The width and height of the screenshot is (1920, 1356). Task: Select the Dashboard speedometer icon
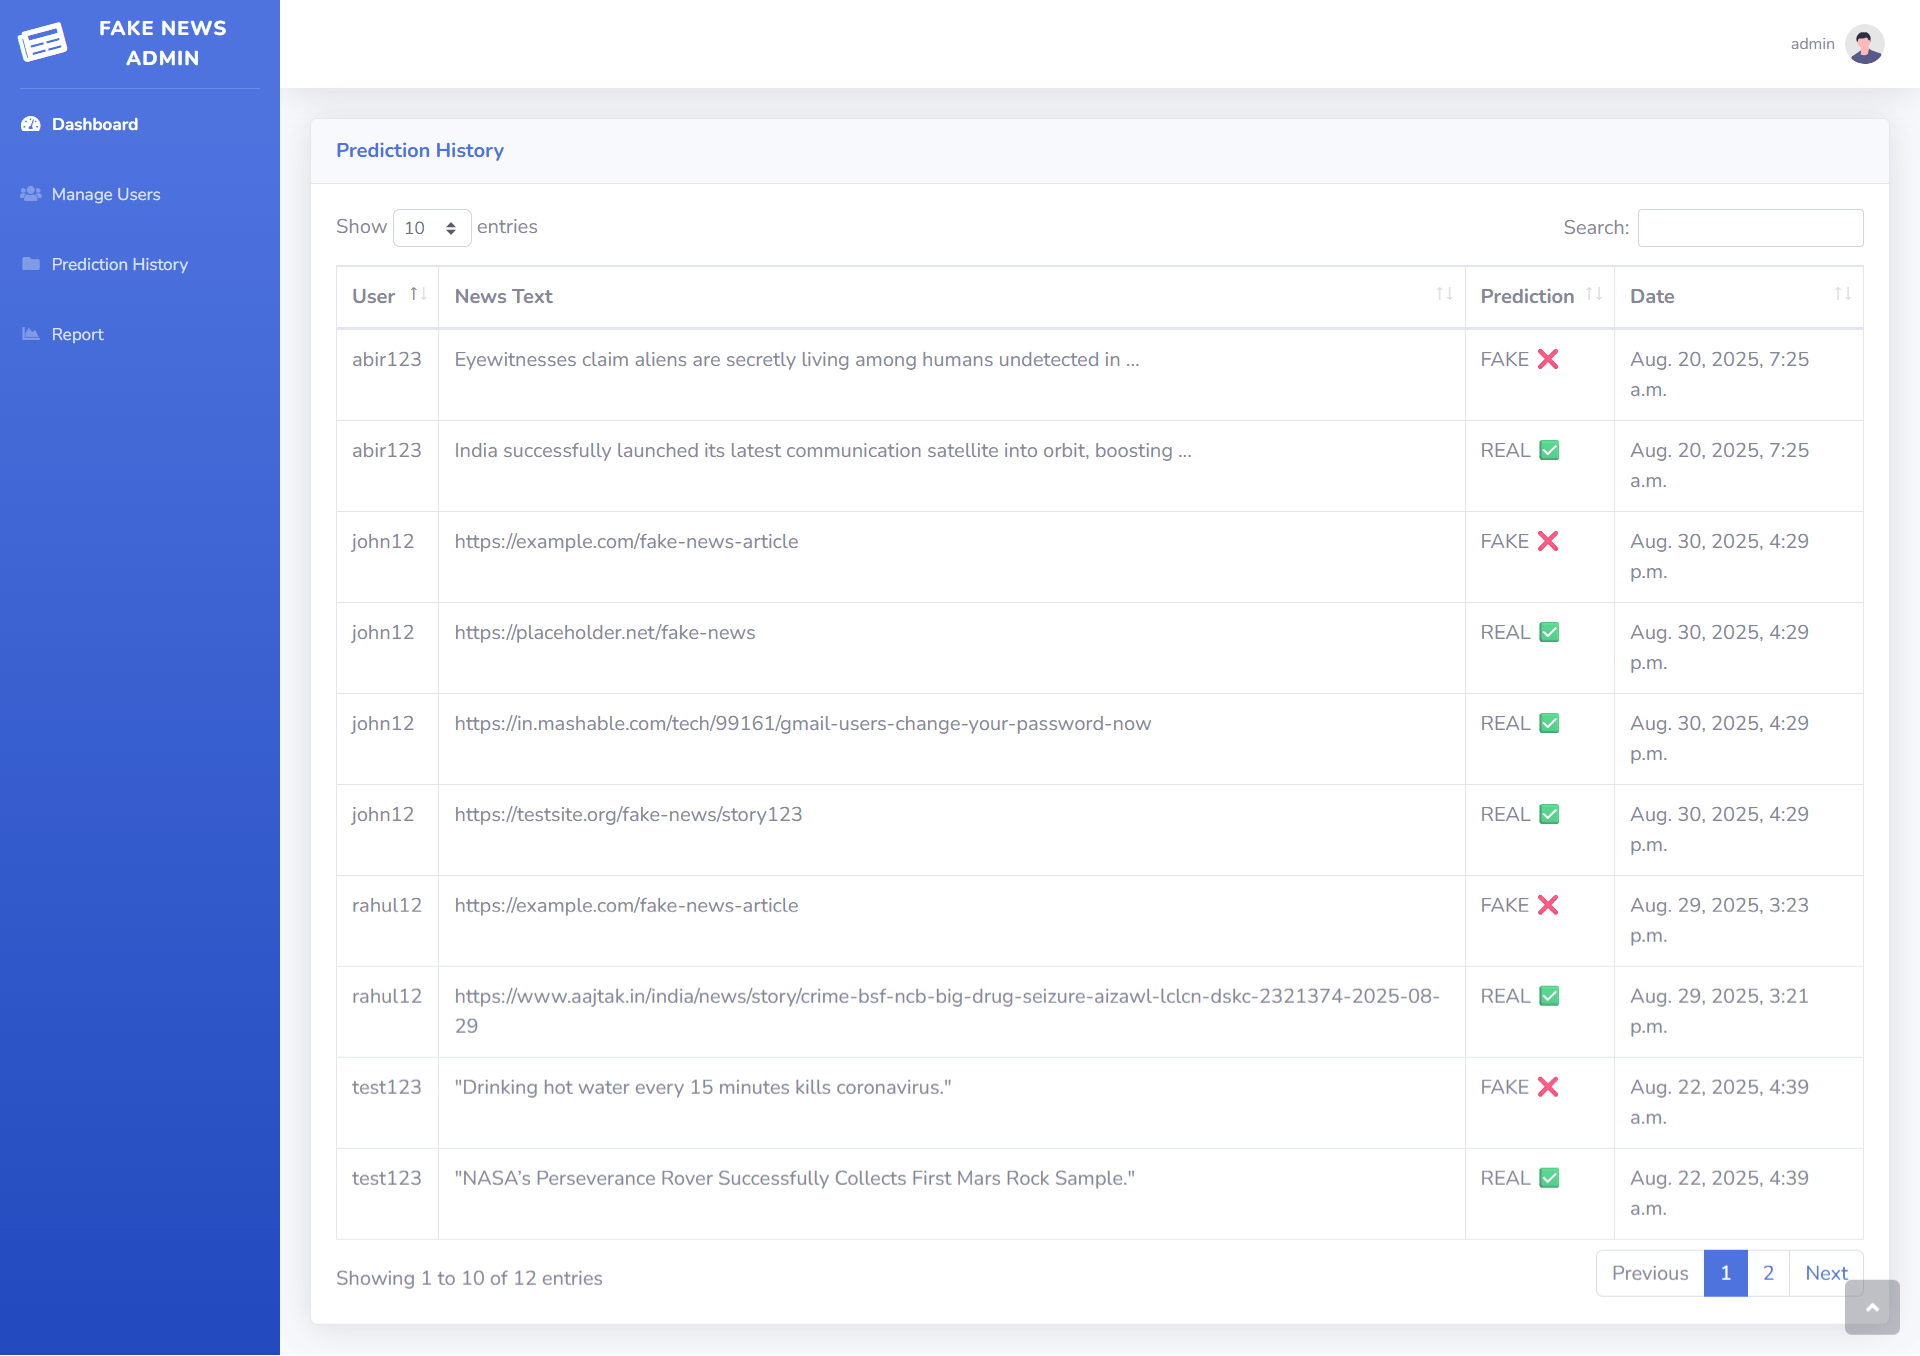pyautogui.click(x=30, y=123)
